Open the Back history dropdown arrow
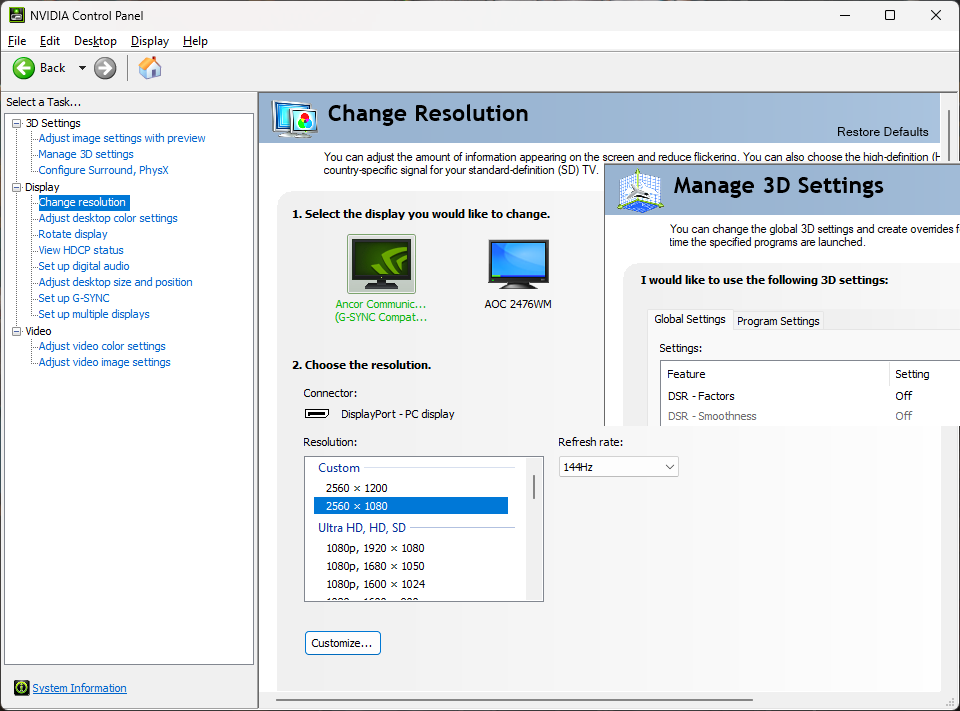The width and height of the screenshot is (960, 711). coord(82,68)
